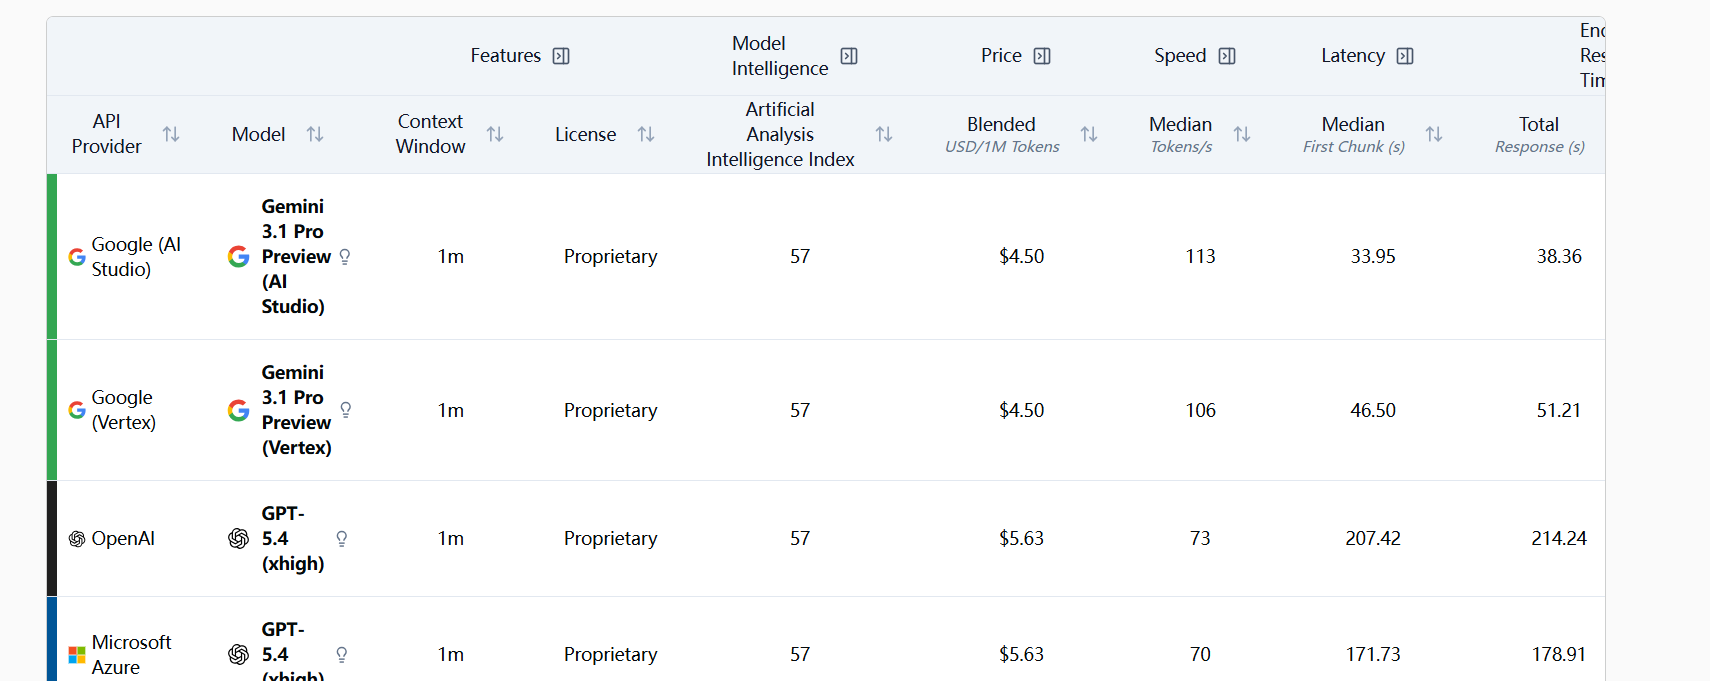Click Google logo next to Gemini 3.1 Pro Preview (AI Studio)

point(238,257)
